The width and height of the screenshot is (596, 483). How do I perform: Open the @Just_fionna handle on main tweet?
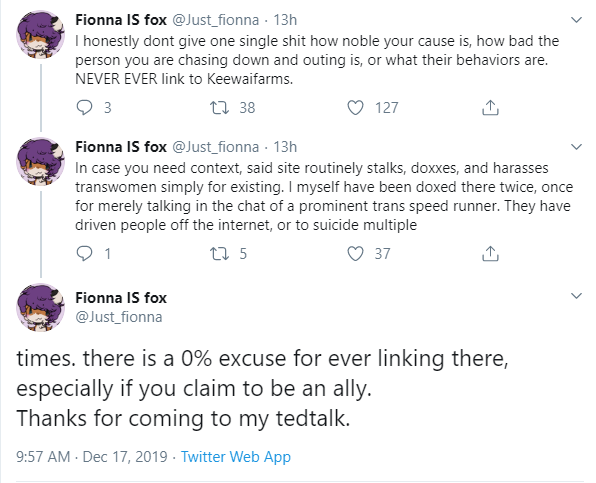(119, 317)
